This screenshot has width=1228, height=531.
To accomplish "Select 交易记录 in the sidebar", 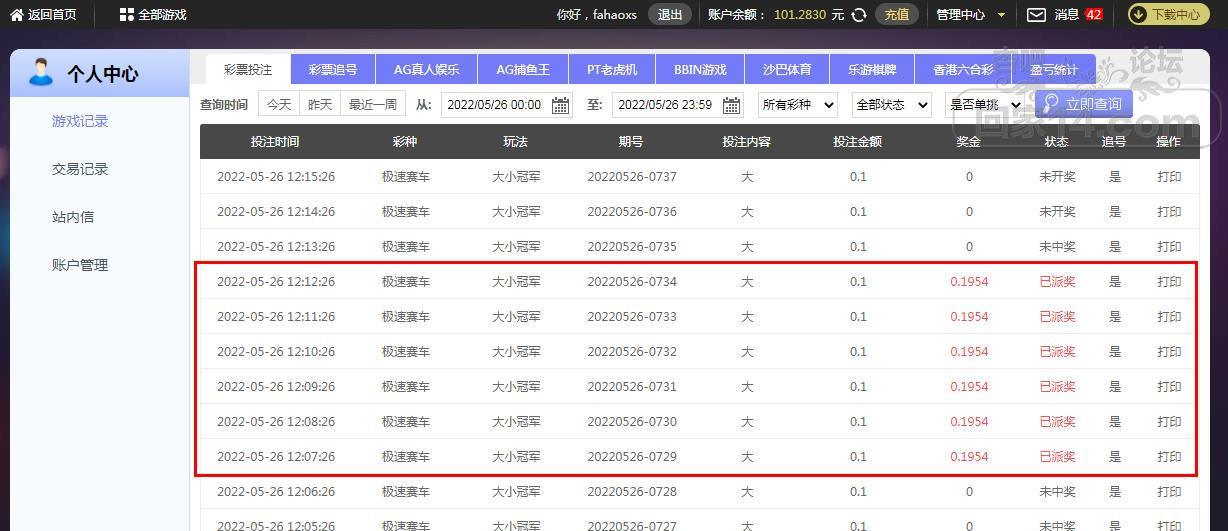I will click(80, 170).
